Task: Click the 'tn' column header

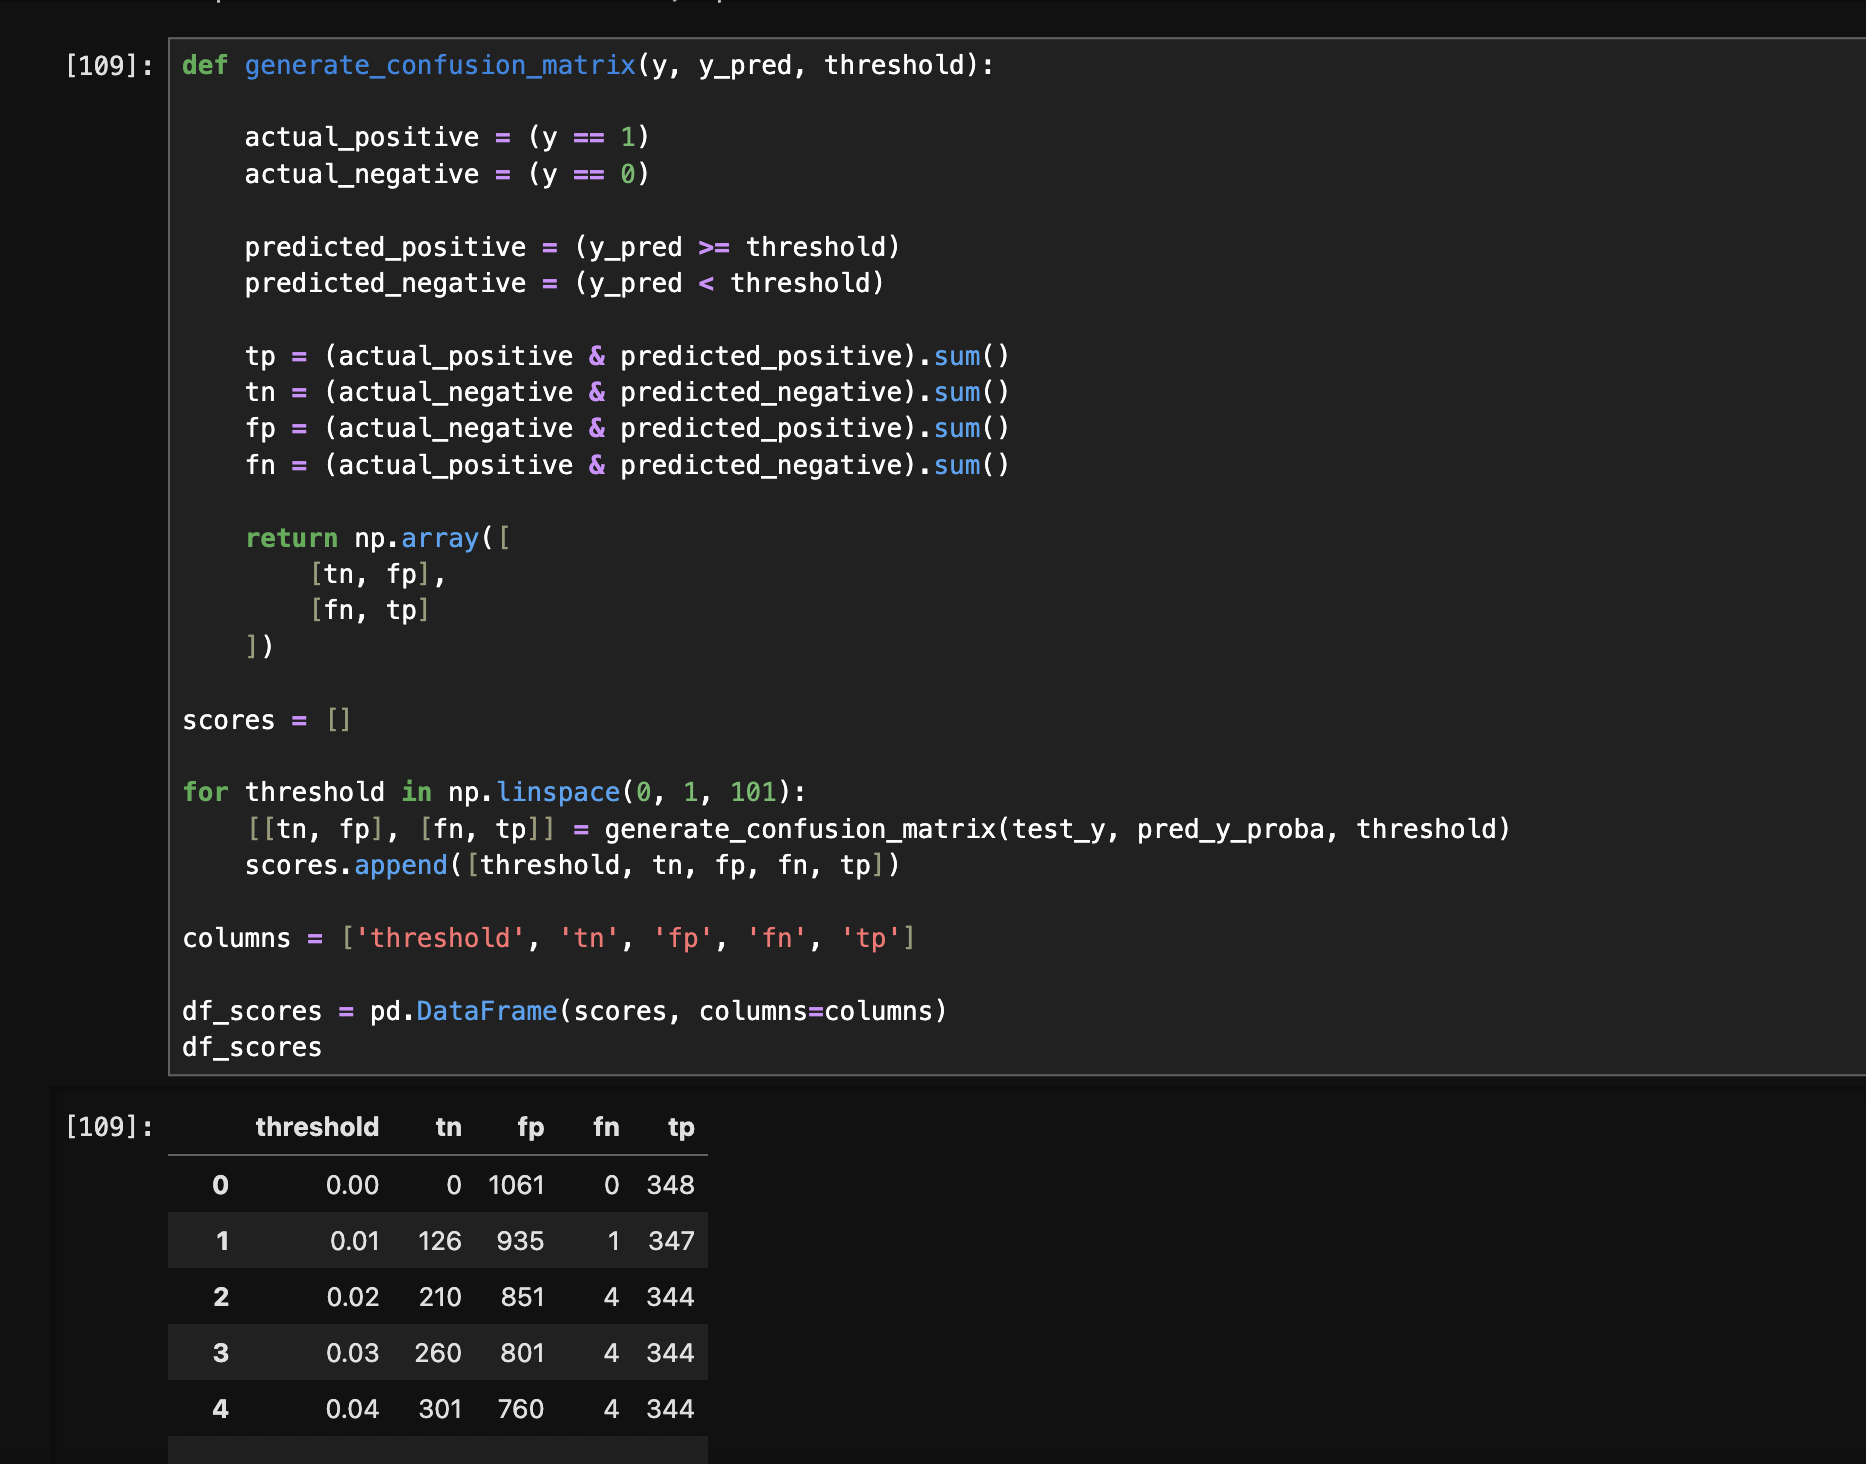Action: [448, 1127]
